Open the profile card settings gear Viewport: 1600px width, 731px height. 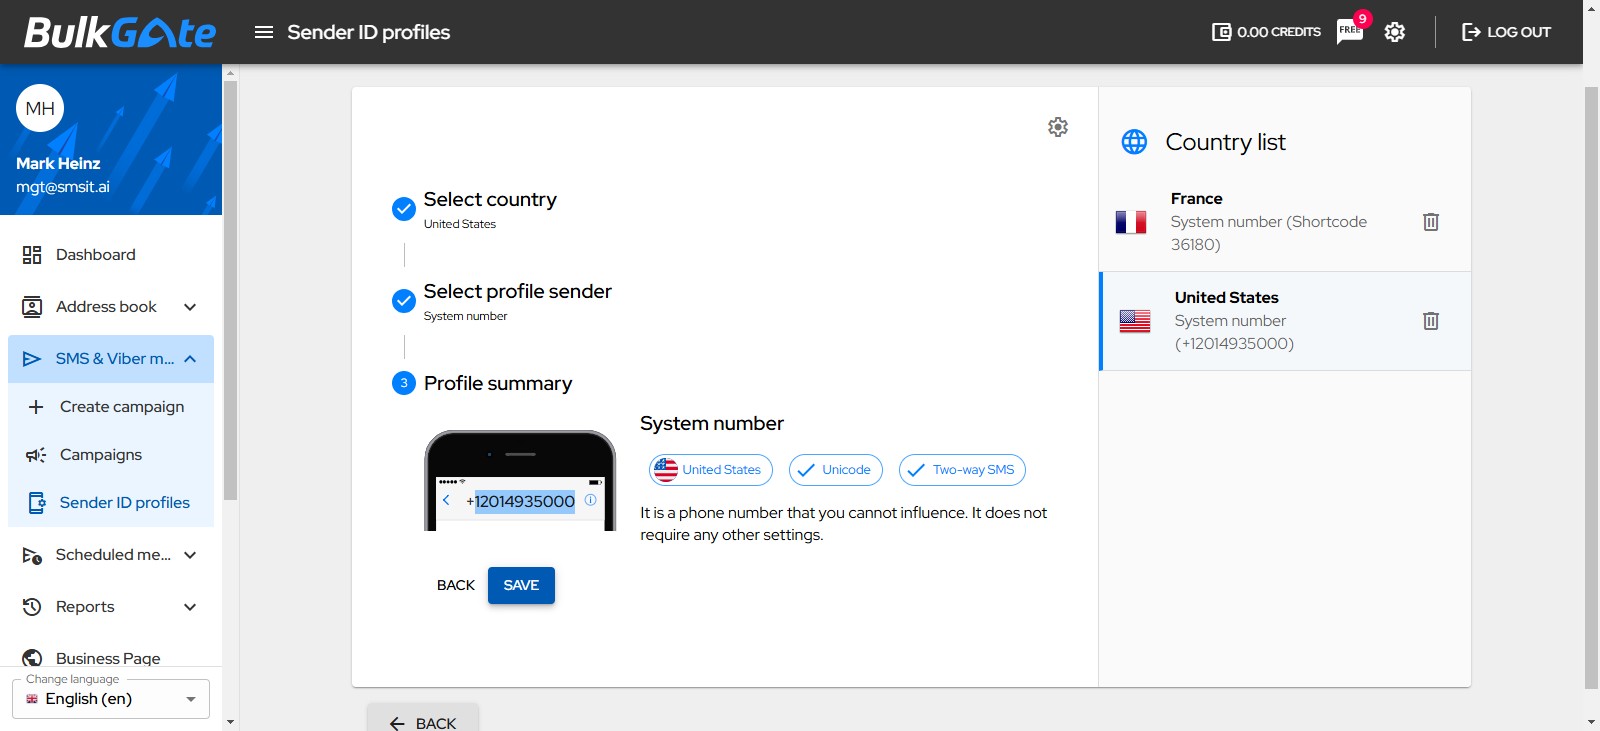coord(1058,127)
